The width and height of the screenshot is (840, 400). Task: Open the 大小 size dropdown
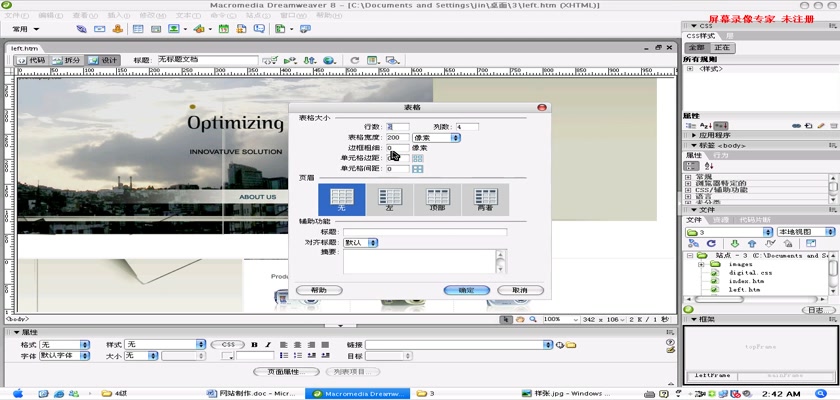141,356
